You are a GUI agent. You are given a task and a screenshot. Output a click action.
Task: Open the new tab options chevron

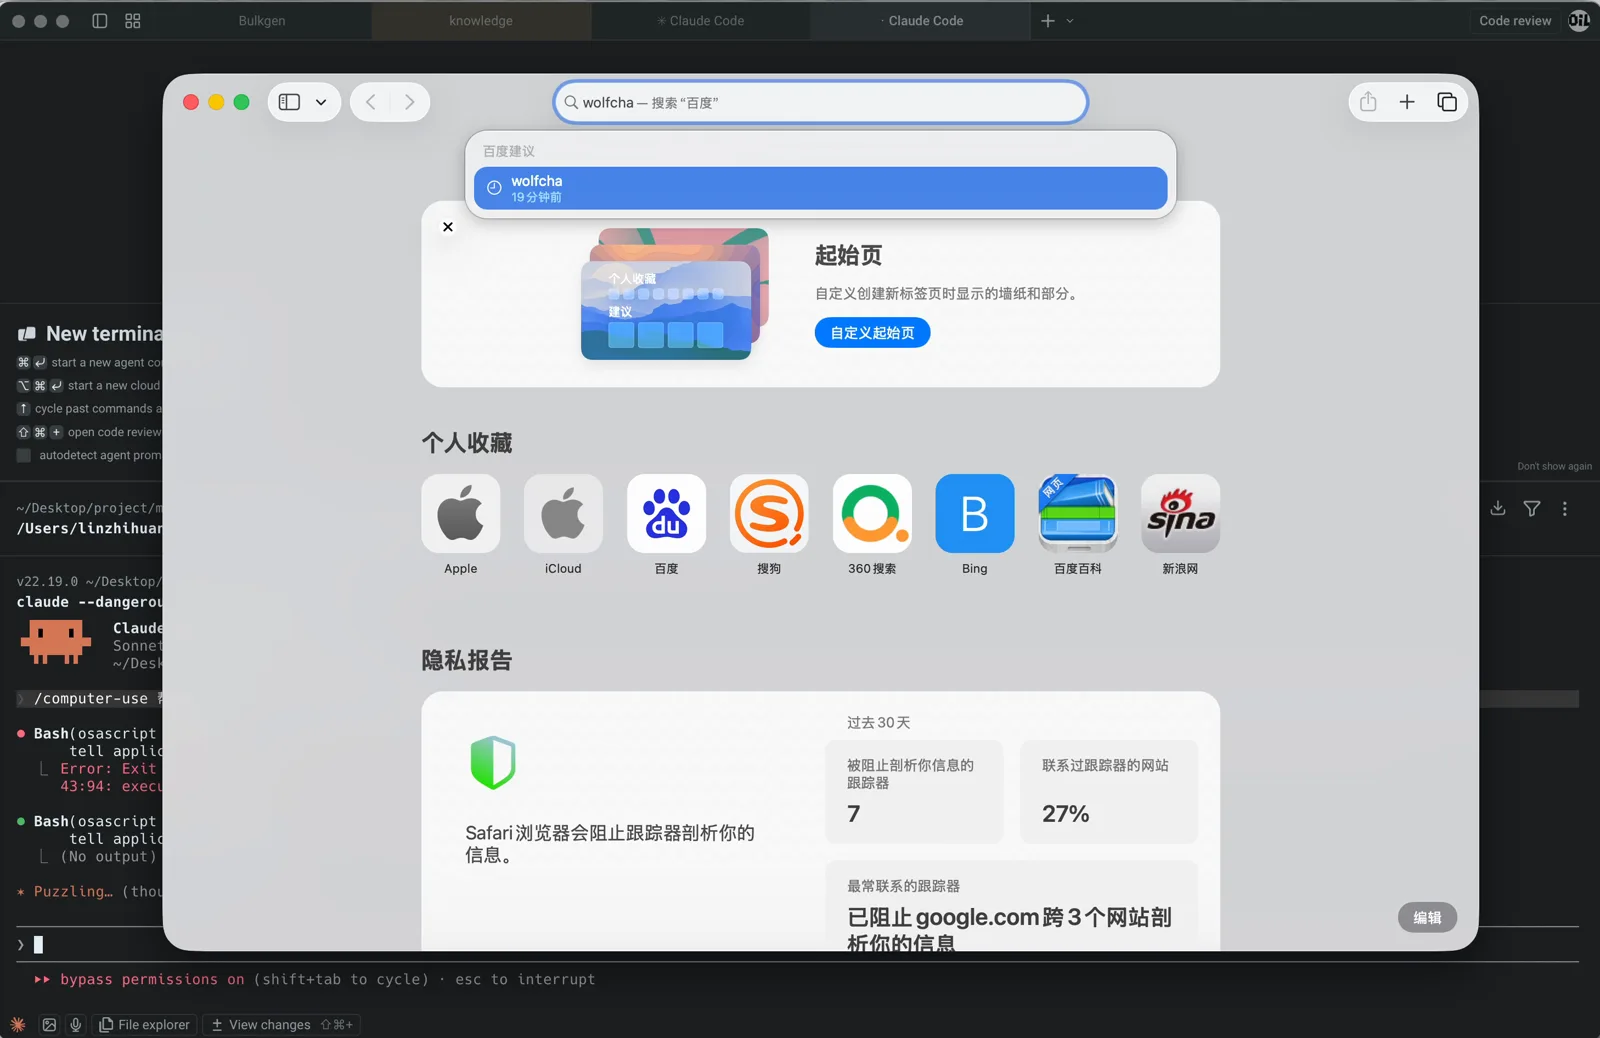pyautogui.click(x=1070, y=20)
